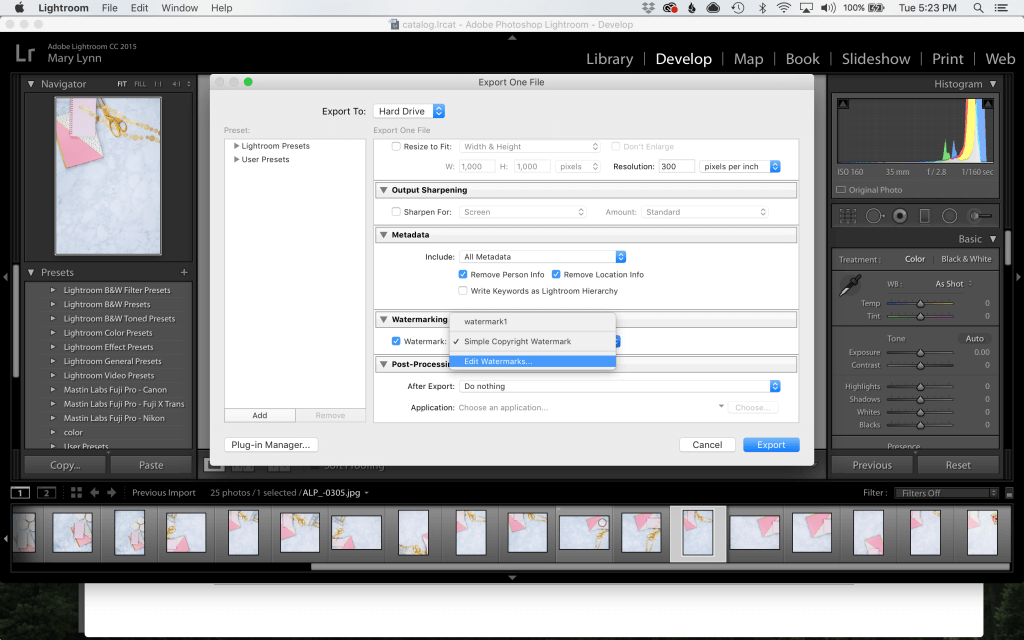
Task: Click the Export button
Action: pos(771,445)
